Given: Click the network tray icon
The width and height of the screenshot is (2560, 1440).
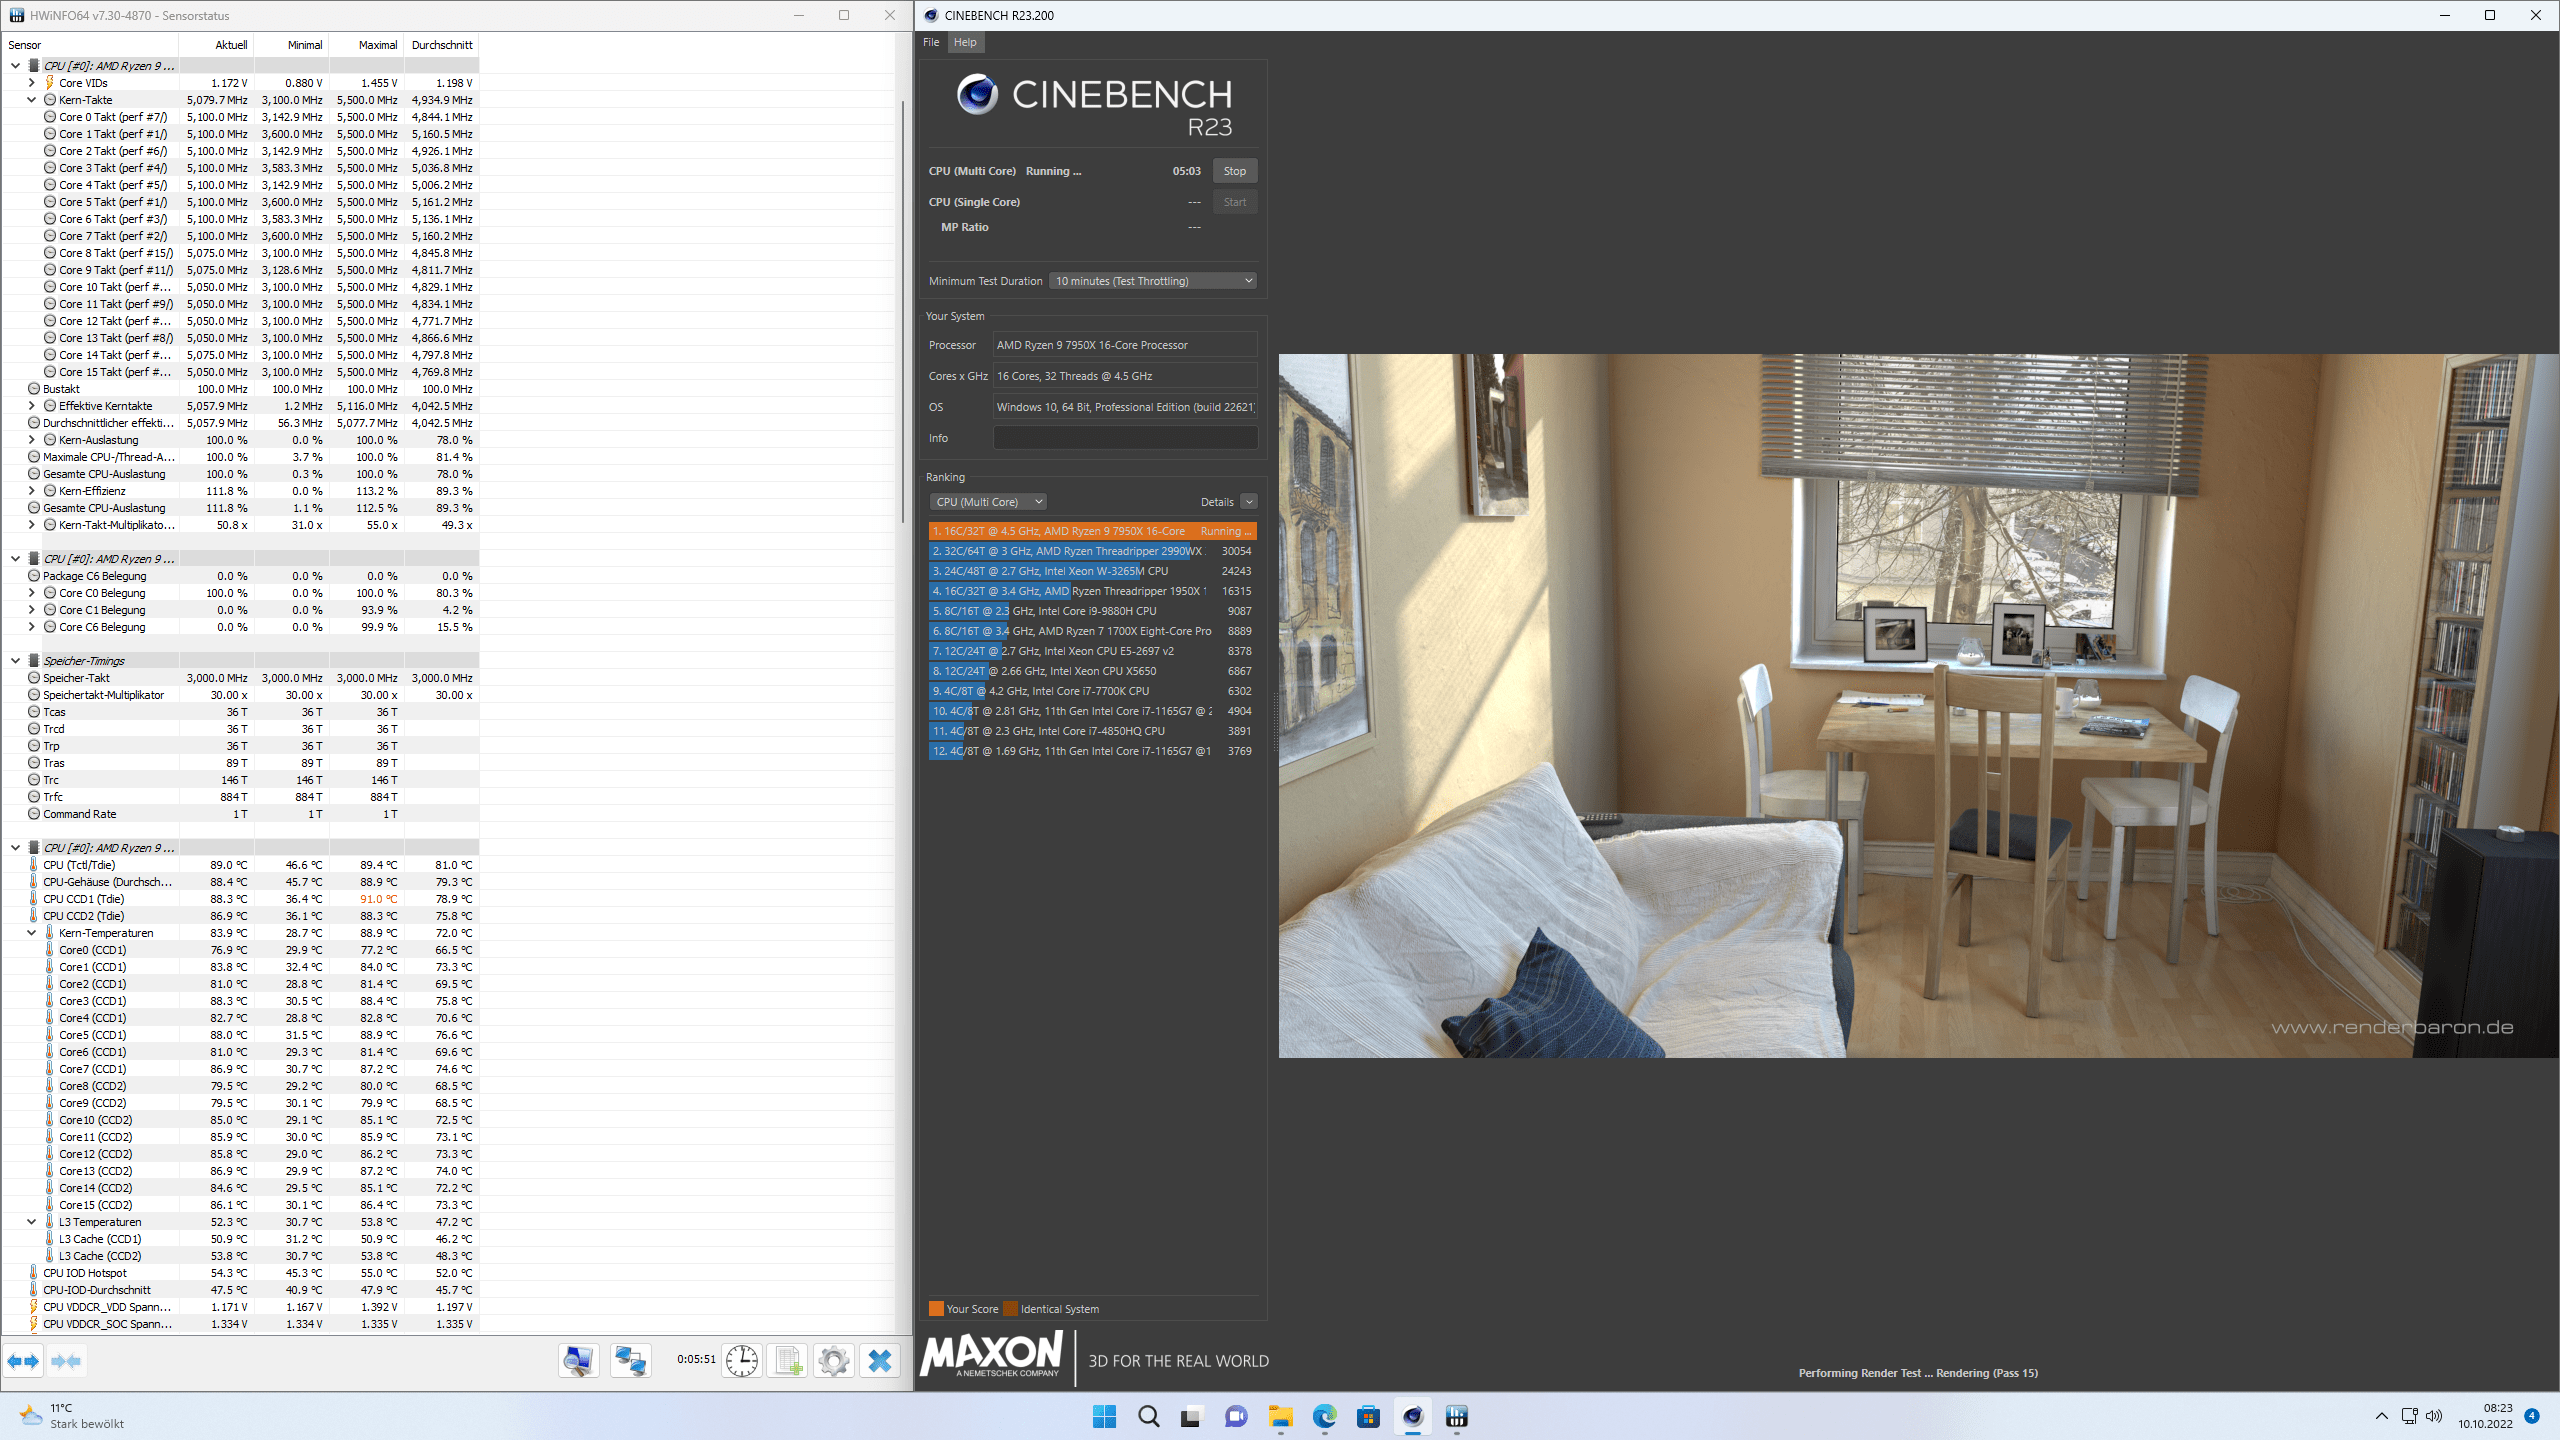Looking at the screenshot, I should (x=2409, y=1416).
